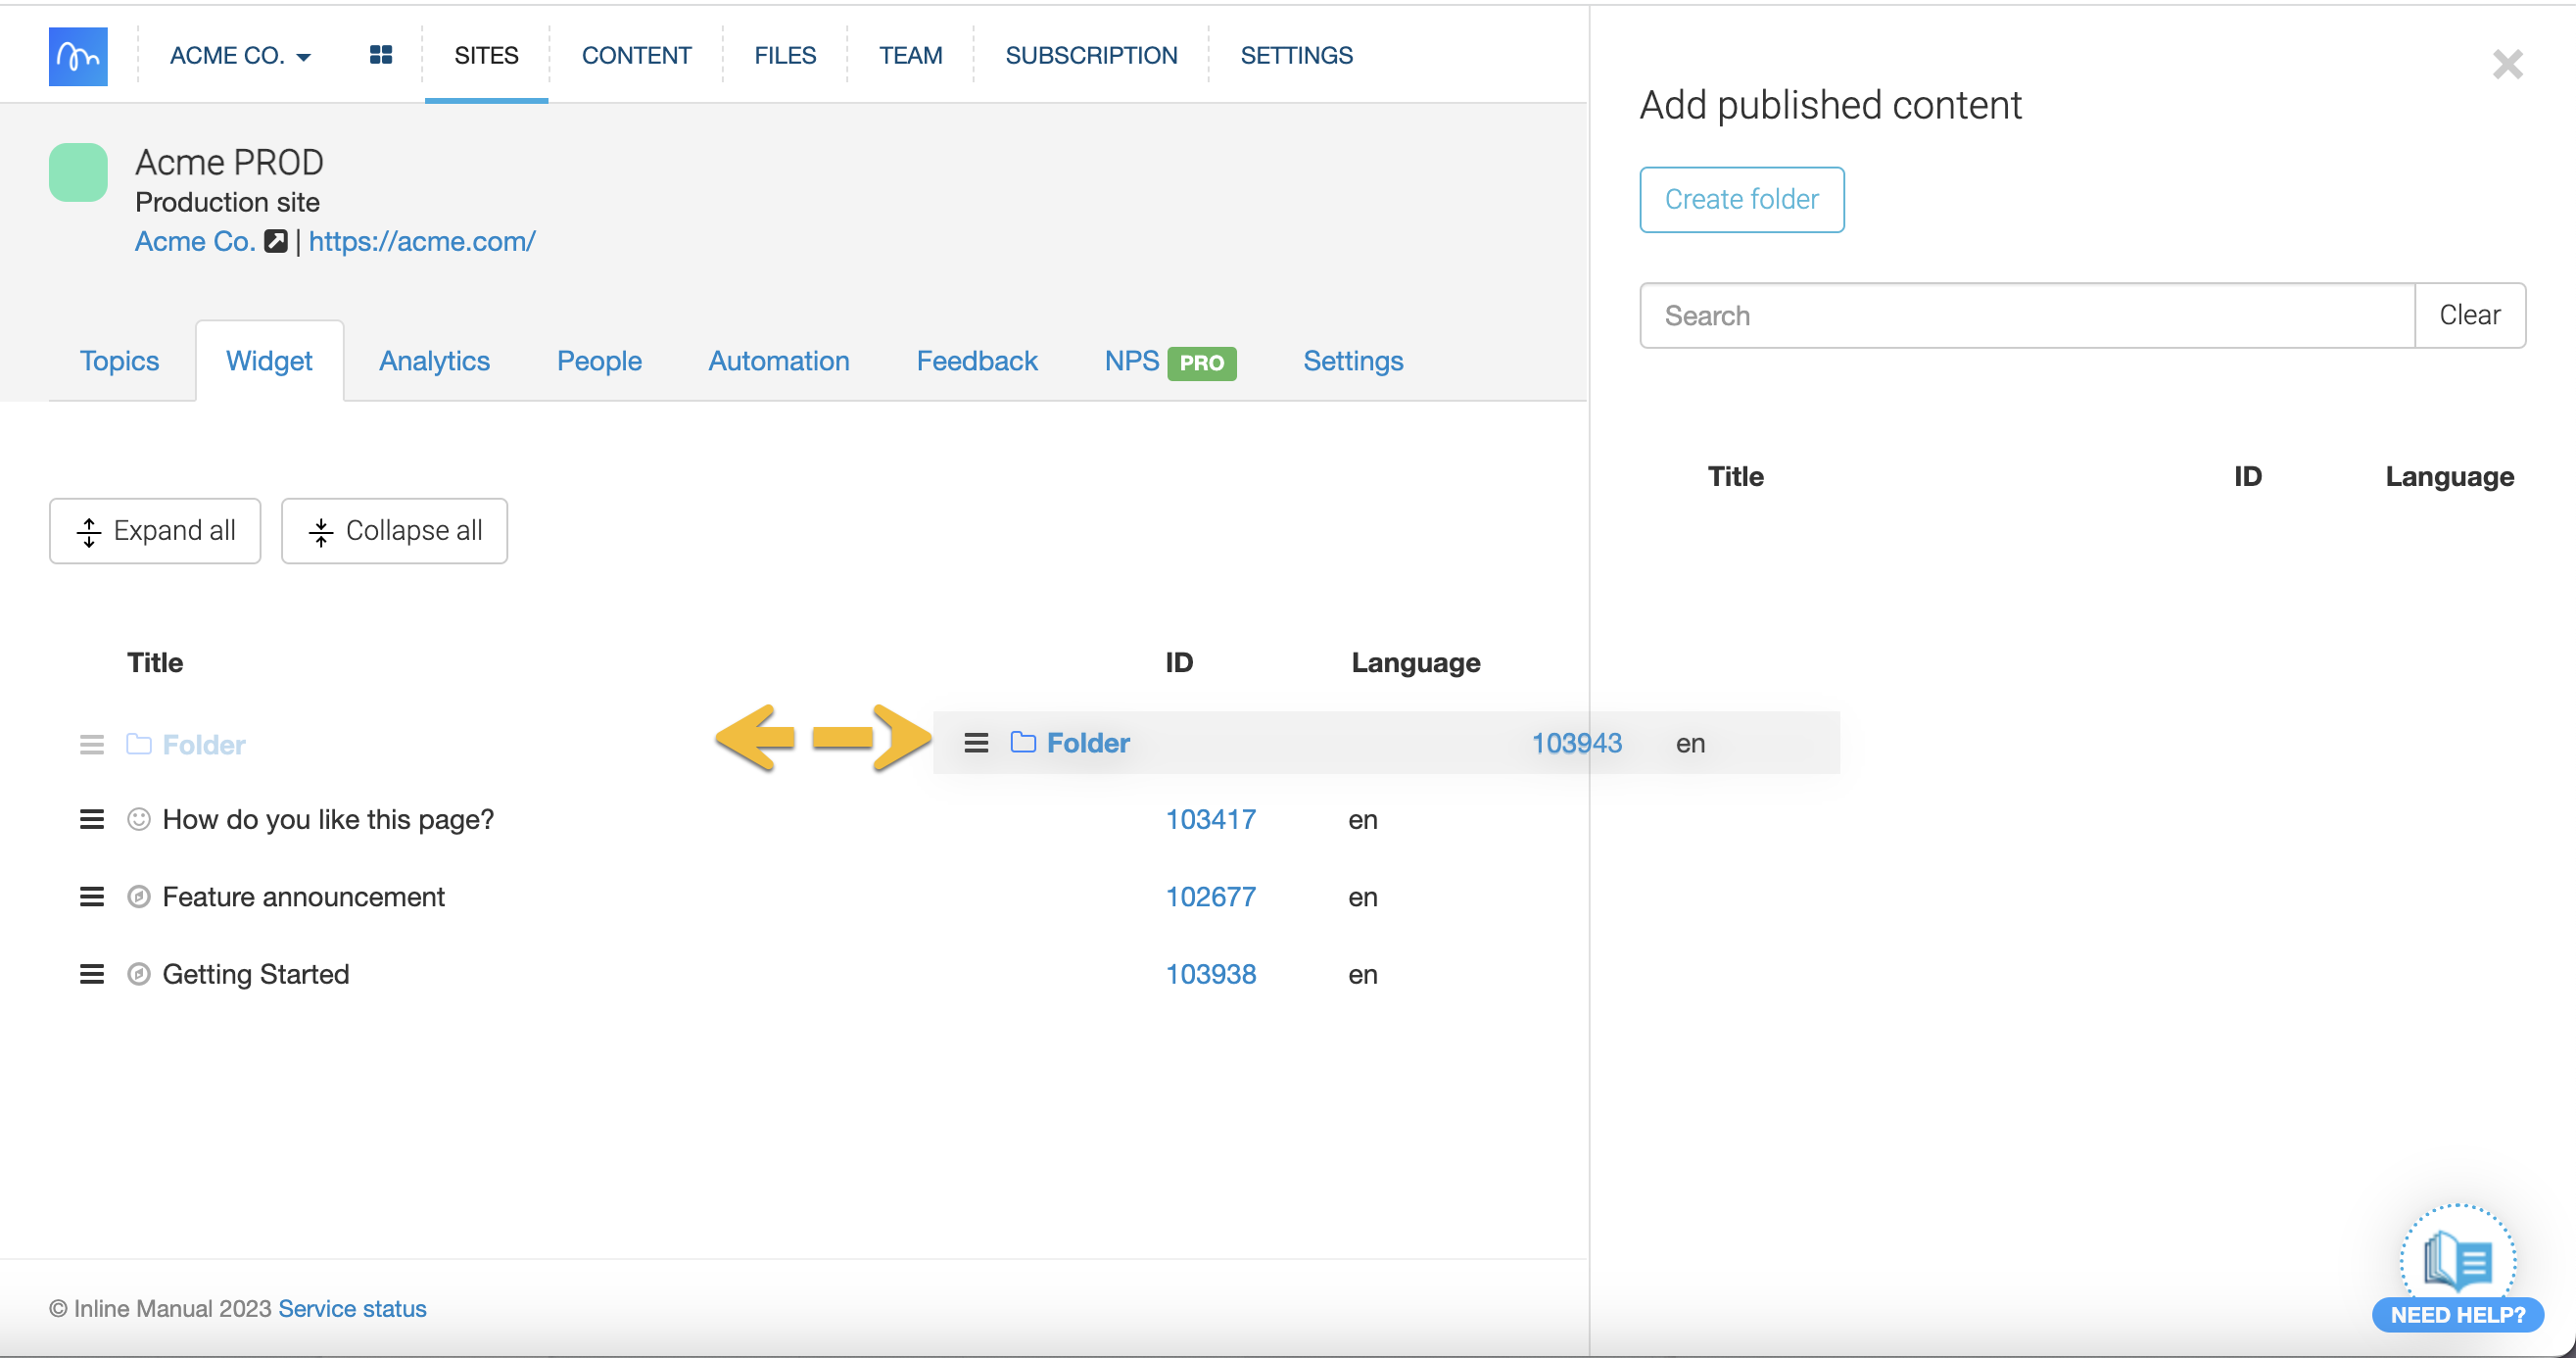
Task: Focus the Search input field
Action: point(2027,316)
